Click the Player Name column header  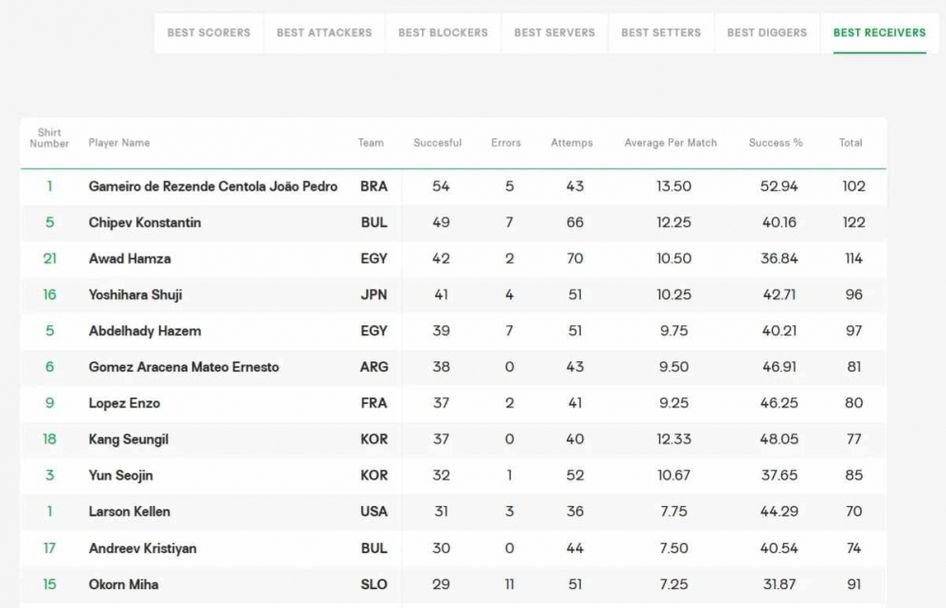(119, 143)
